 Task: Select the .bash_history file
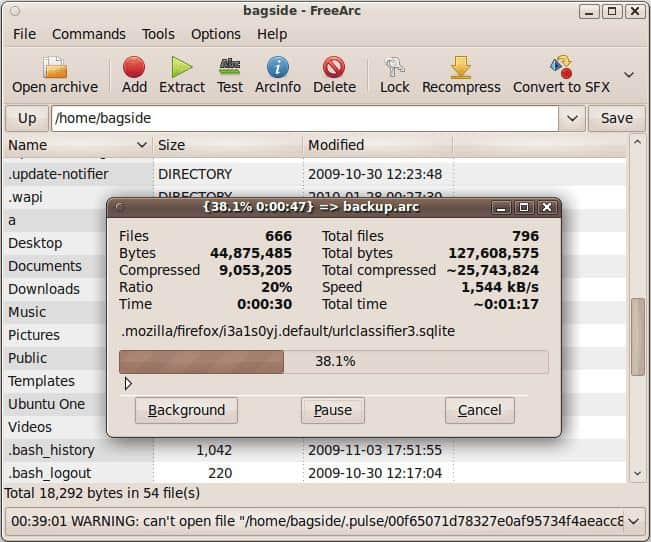pyautogui.click(x=315, y=450)
